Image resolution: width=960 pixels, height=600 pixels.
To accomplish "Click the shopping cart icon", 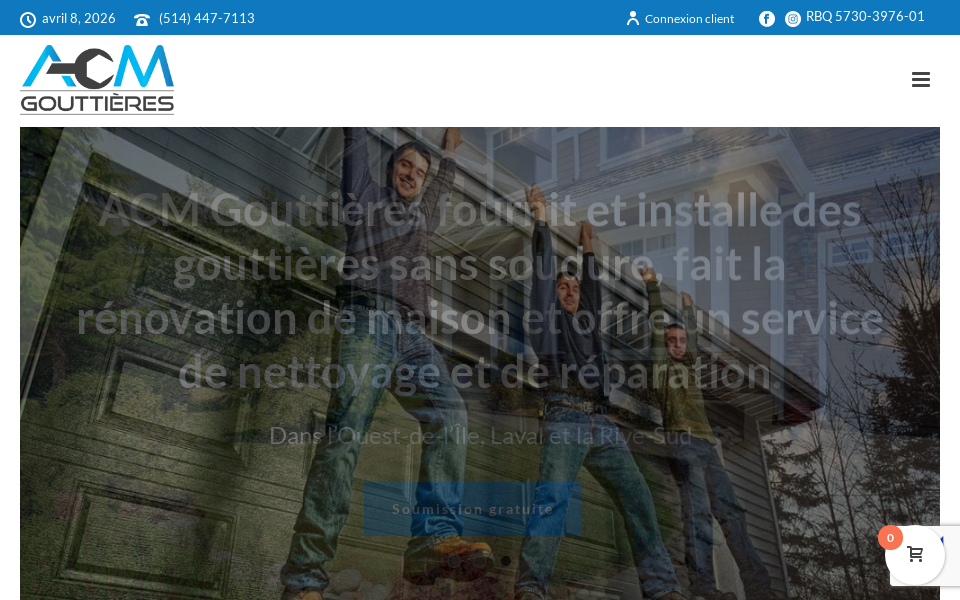I will 915,555.
